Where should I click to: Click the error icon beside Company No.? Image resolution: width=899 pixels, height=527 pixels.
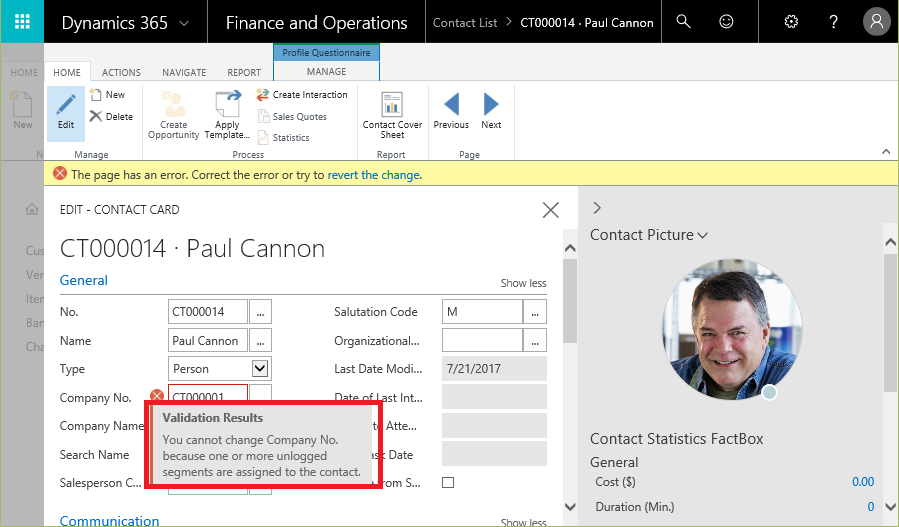point(157,396)
